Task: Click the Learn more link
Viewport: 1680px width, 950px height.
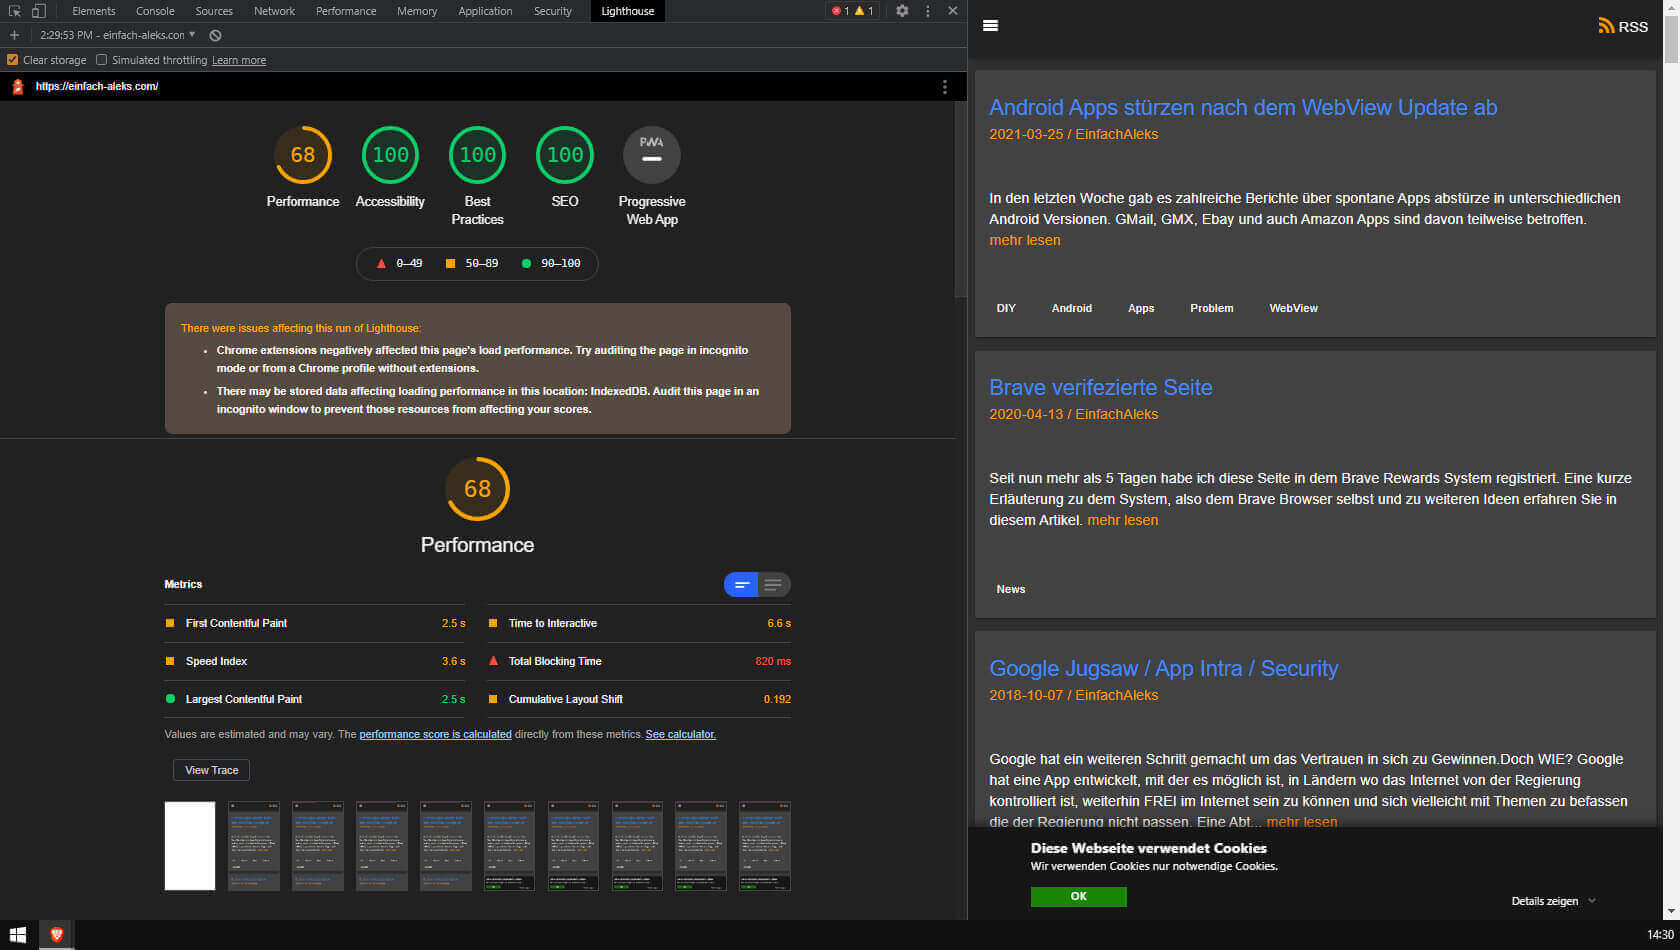Action: 239,61
